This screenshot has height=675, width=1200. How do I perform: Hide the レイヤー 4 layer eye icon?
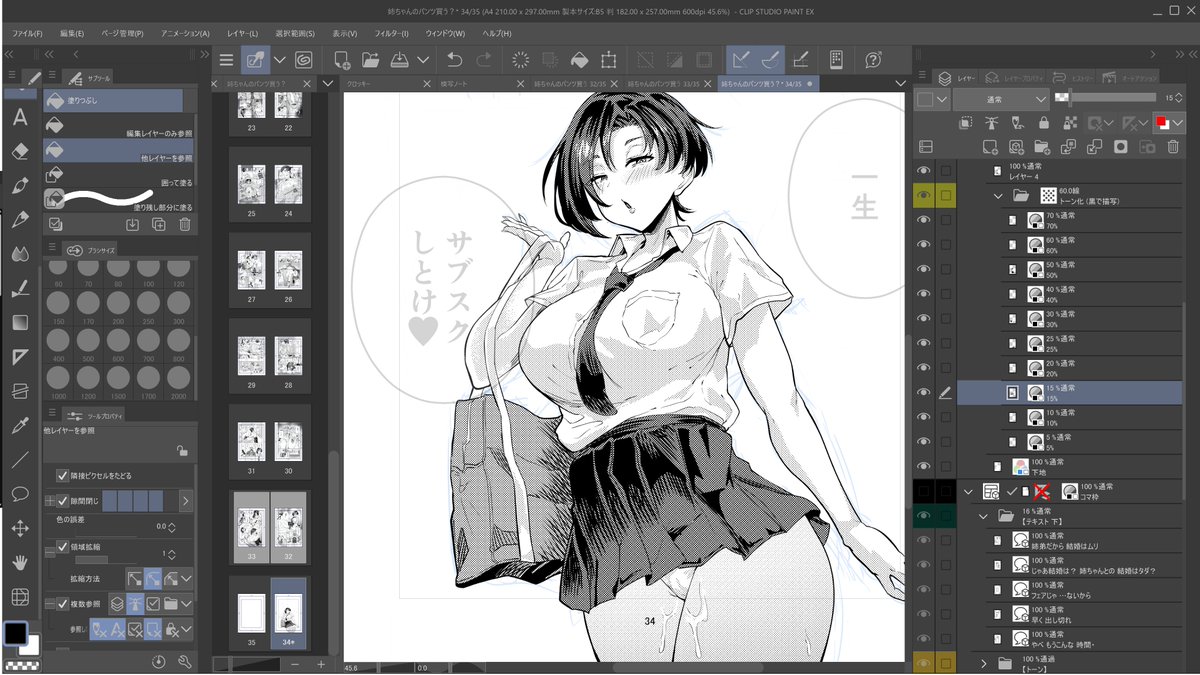pyautogui.click(x=923, y=170)
